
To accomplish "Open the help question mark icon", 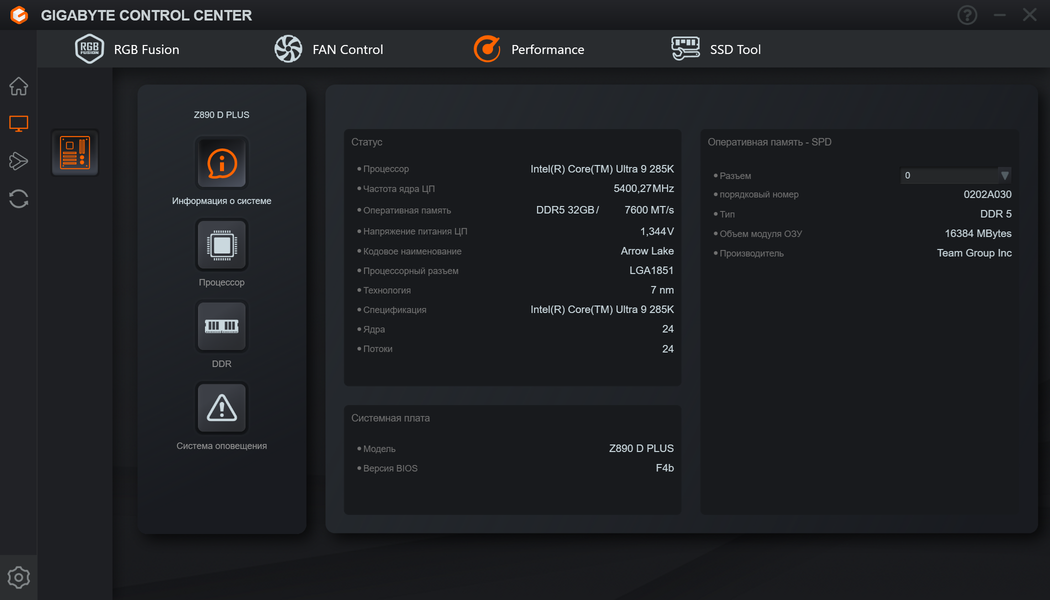I will [x=967, y=15].
